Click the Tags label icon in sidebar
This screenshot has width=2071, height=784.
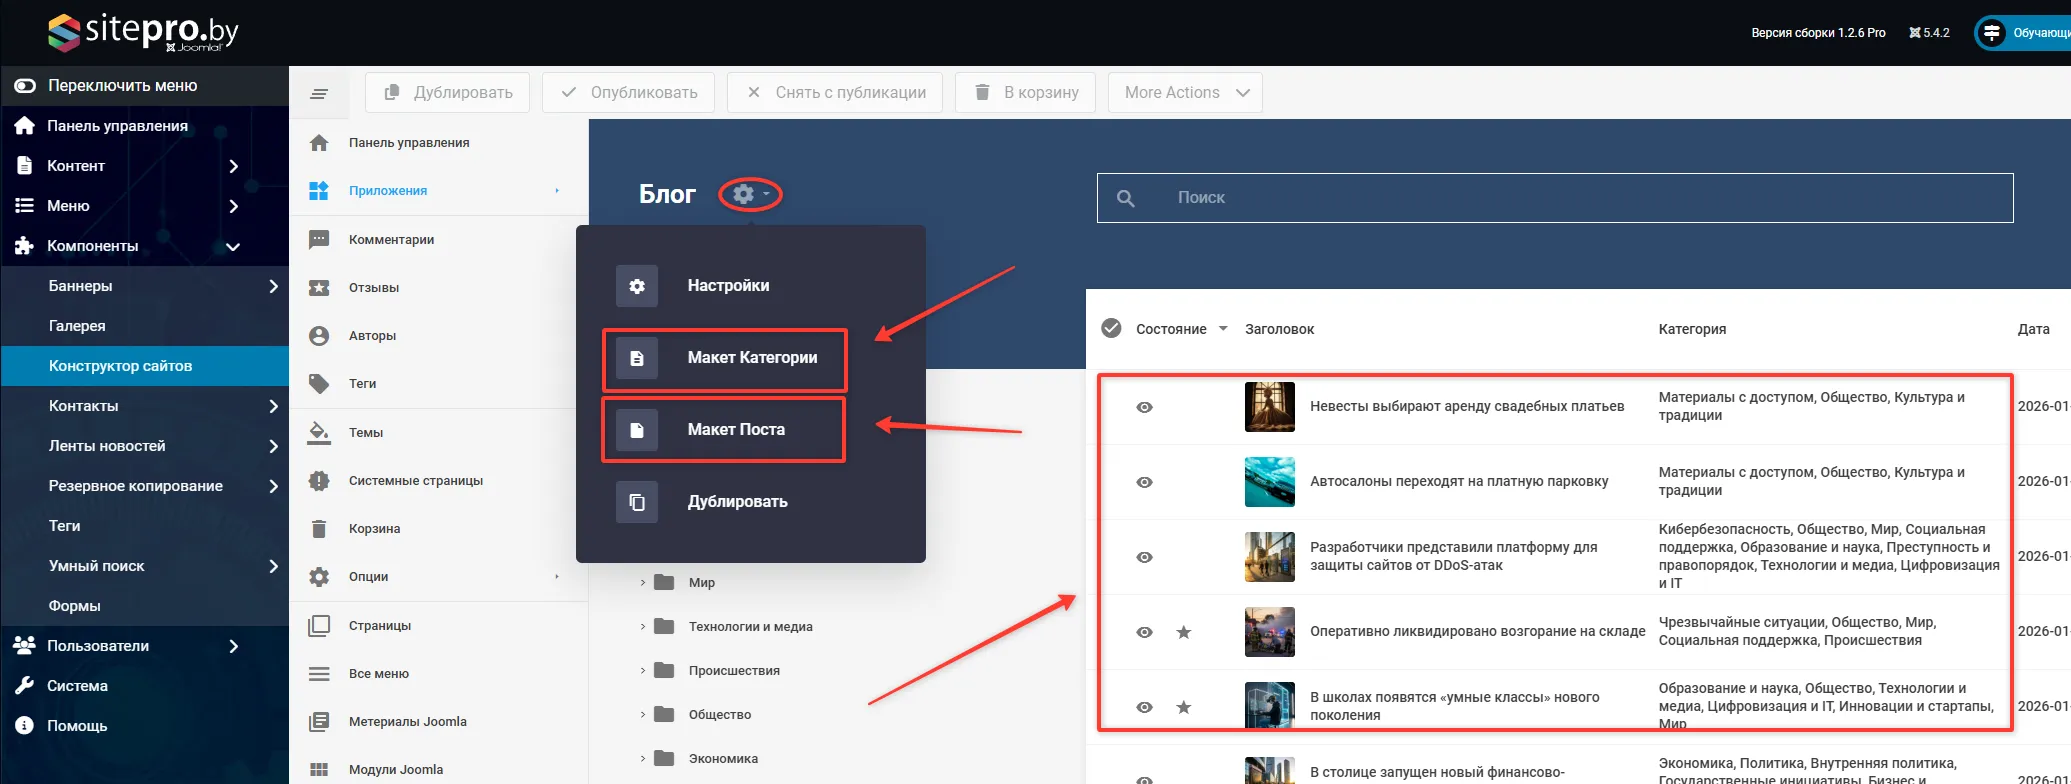tap(319, 384)
